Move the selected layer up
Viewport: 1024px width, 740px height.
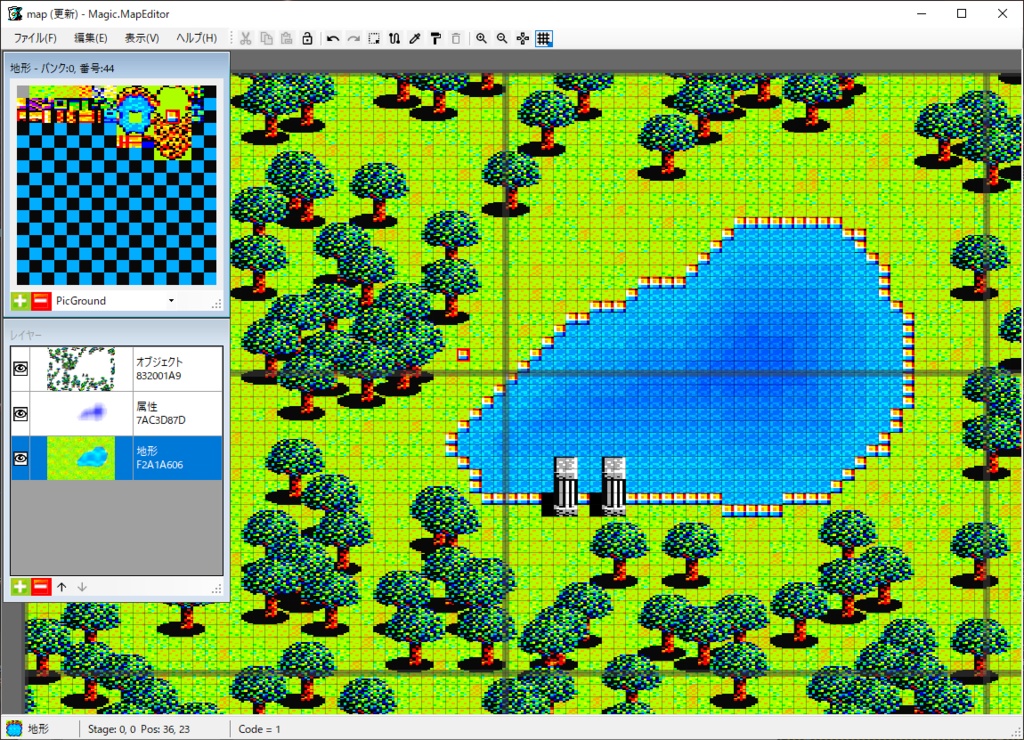61,587
